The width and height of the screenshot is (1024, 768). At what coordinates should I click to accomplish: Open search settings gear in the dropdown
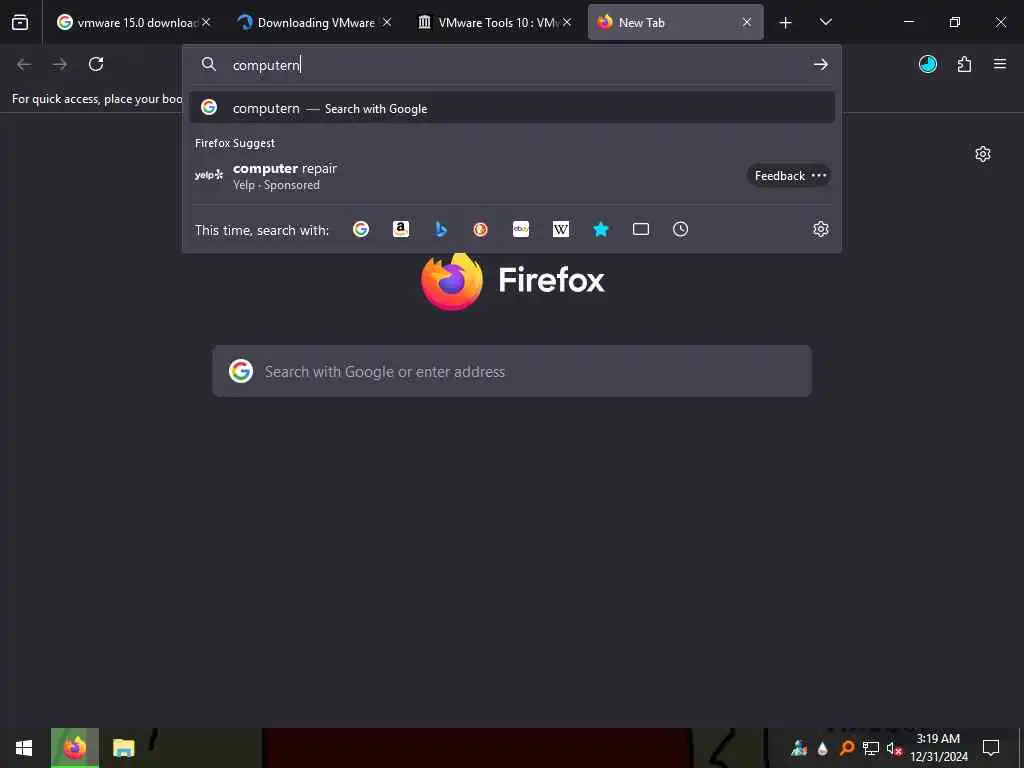tap(821, 229)
